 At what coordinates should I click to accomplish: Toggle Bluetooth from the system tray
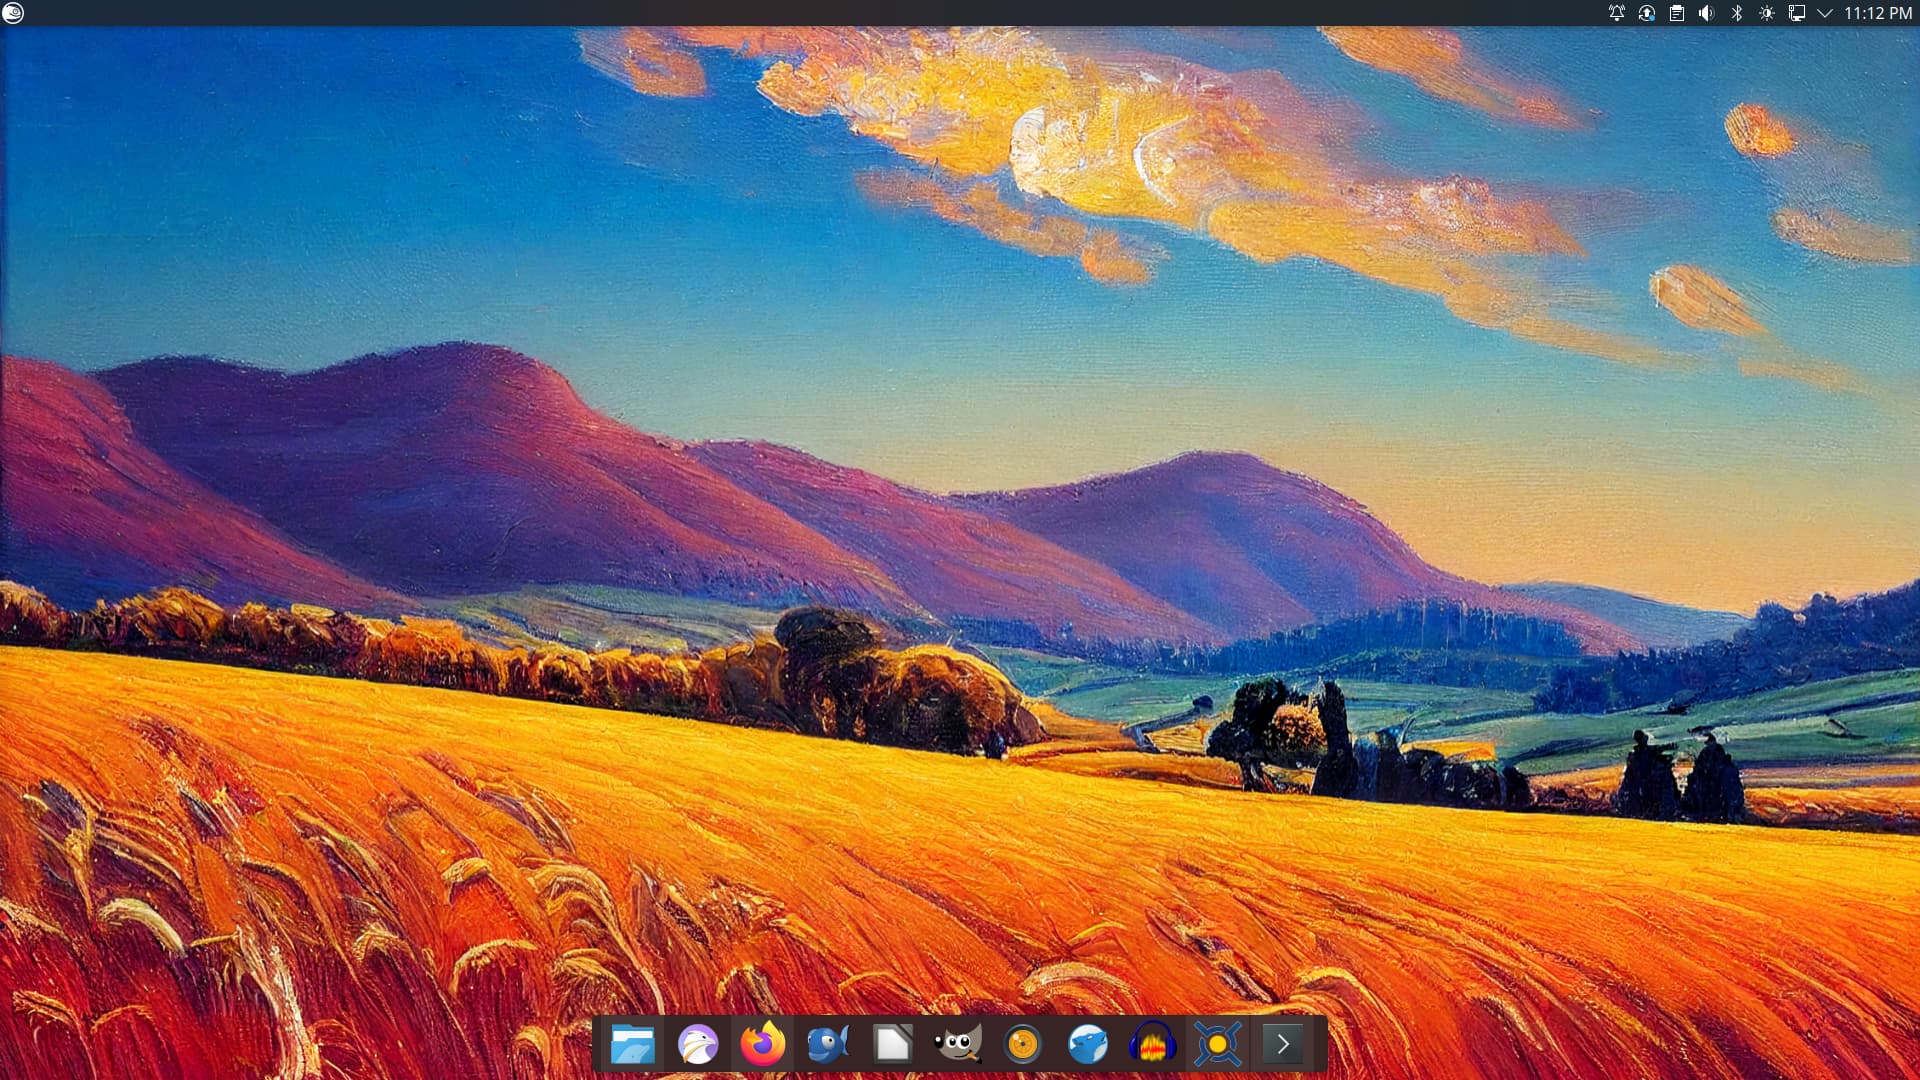1737,13
